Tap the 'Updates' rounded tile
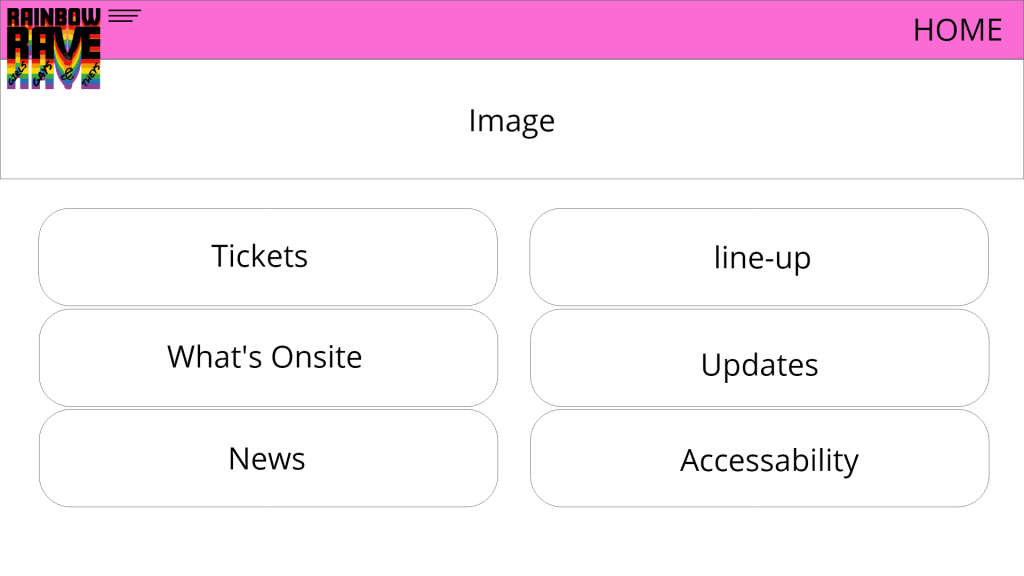This screenshot has width=1024, height=576. 759,358
